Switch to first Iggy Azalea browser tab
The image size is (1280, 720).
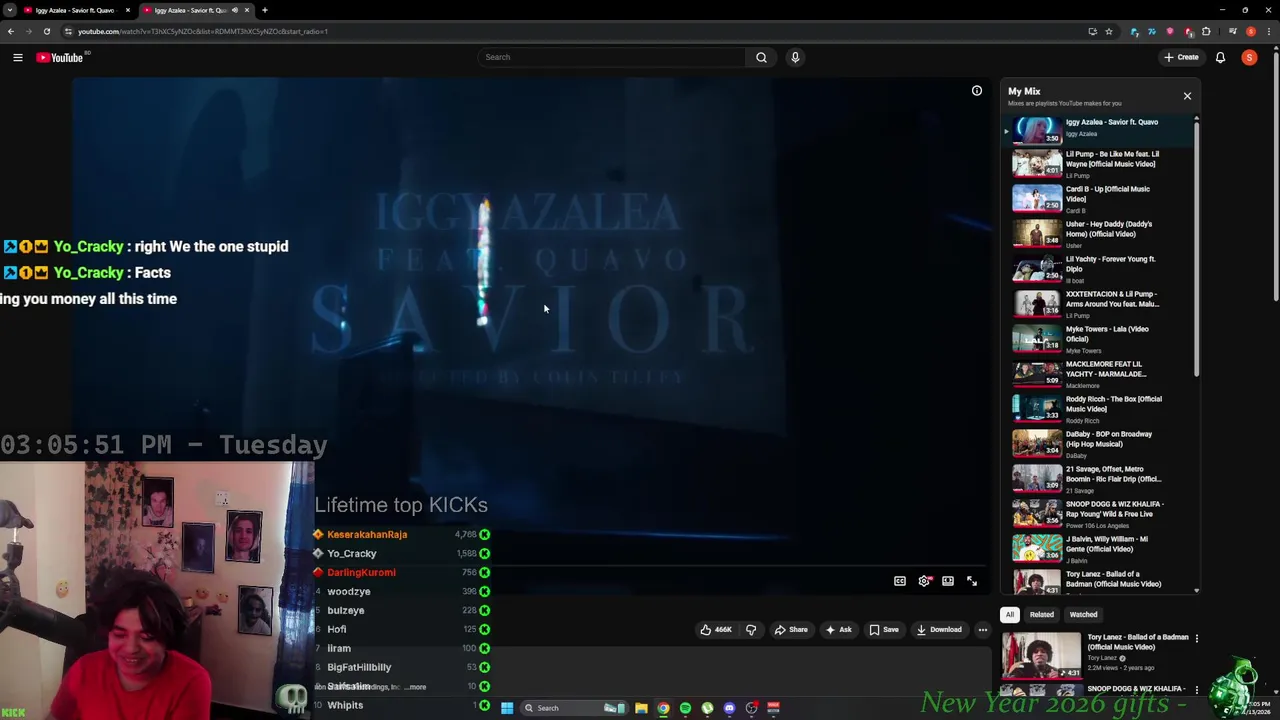coord(75,10)
